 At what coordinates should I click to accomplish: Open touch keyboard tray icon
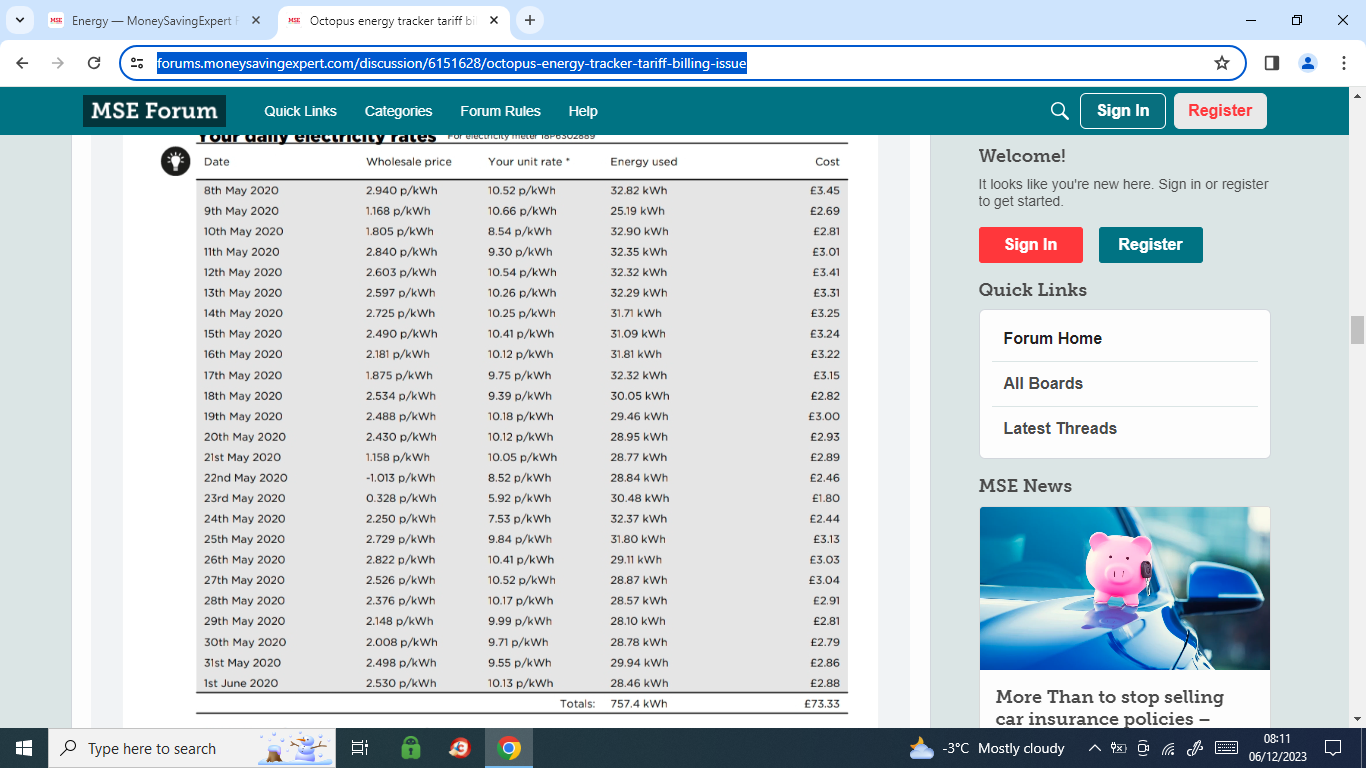click(1227, 748)
